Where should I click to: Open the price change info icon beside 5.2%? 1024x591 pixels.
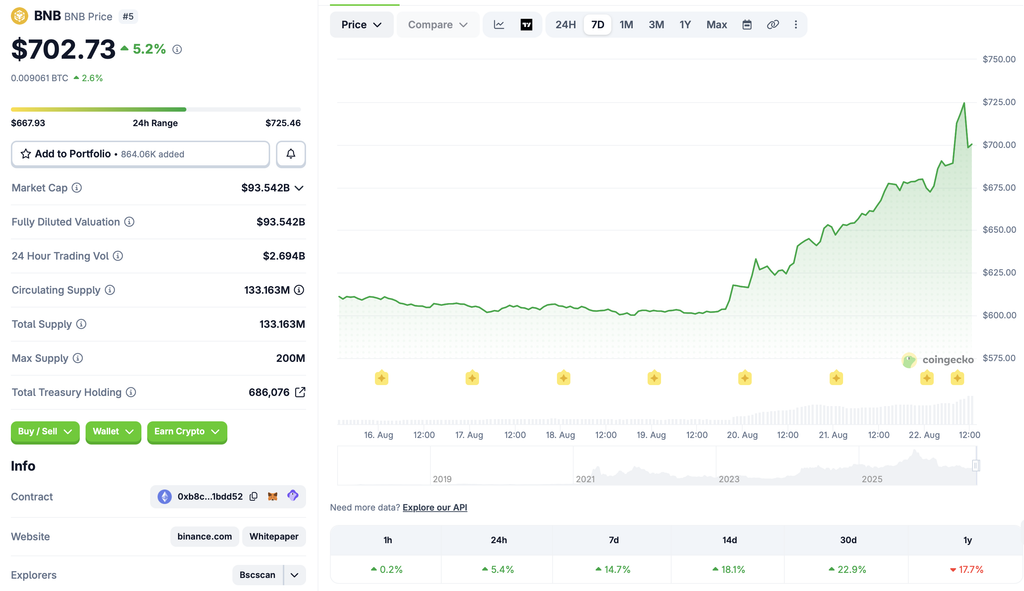(x=177, y=50)
